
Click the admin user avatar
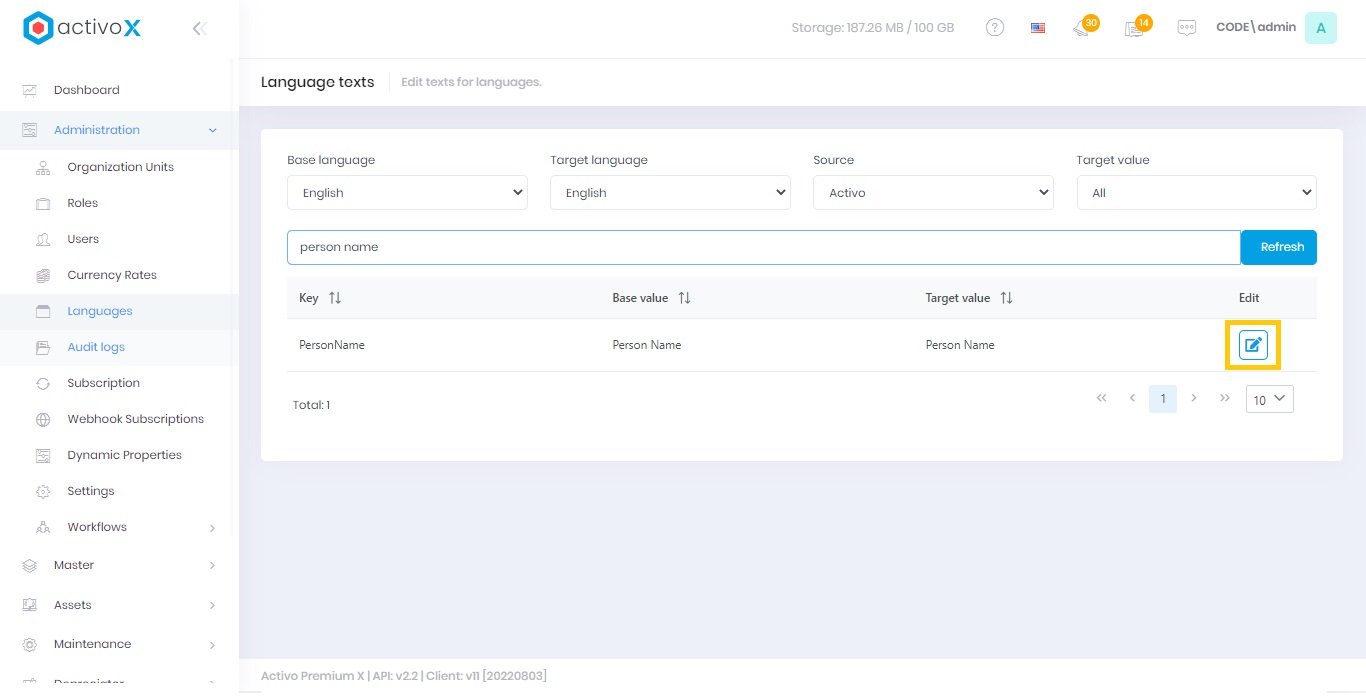click(1320, 28)
